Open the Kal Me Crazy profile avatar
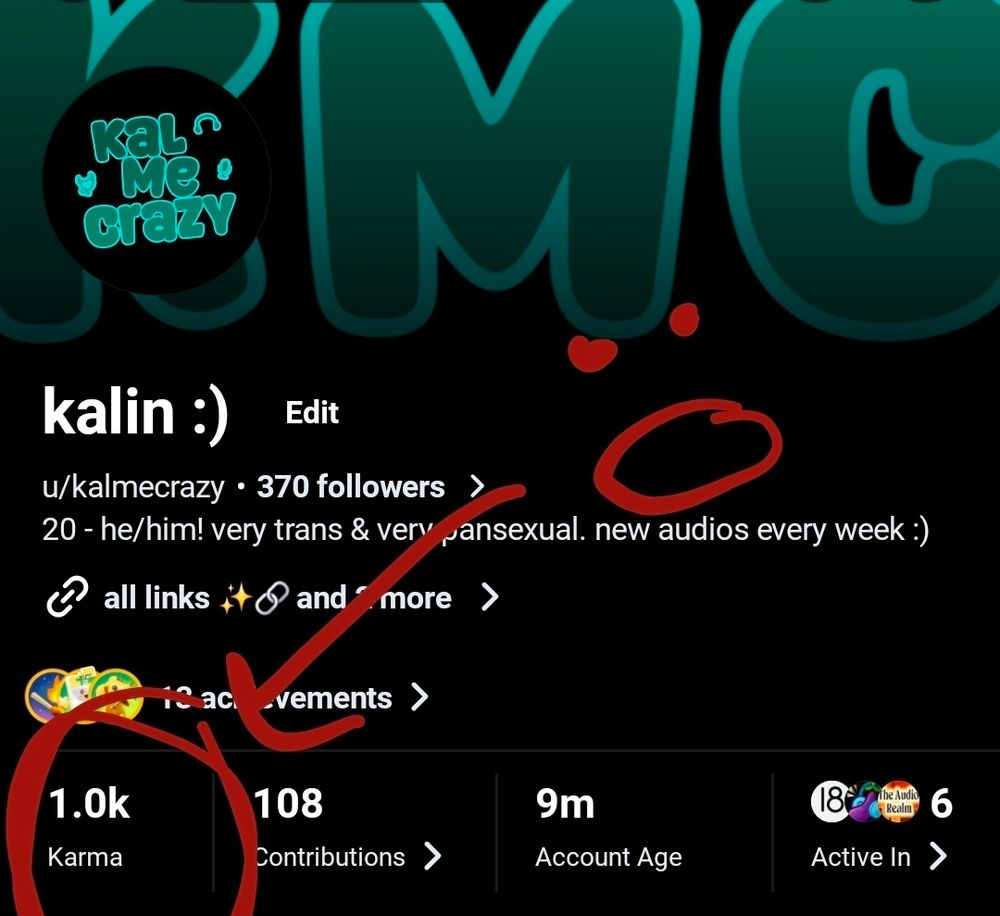Viewport: 1000px width, 916px height. coord(157,181)
